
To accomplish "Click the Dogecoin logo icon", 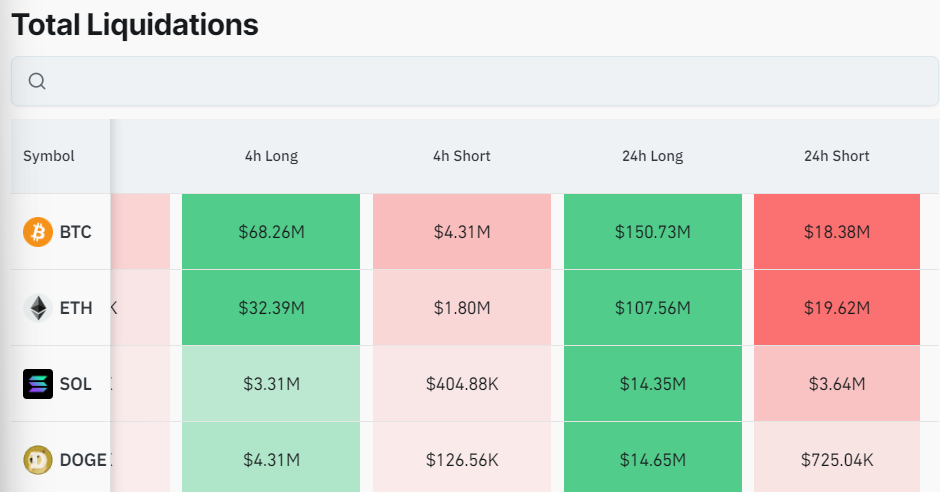I will tap(37, 460).
